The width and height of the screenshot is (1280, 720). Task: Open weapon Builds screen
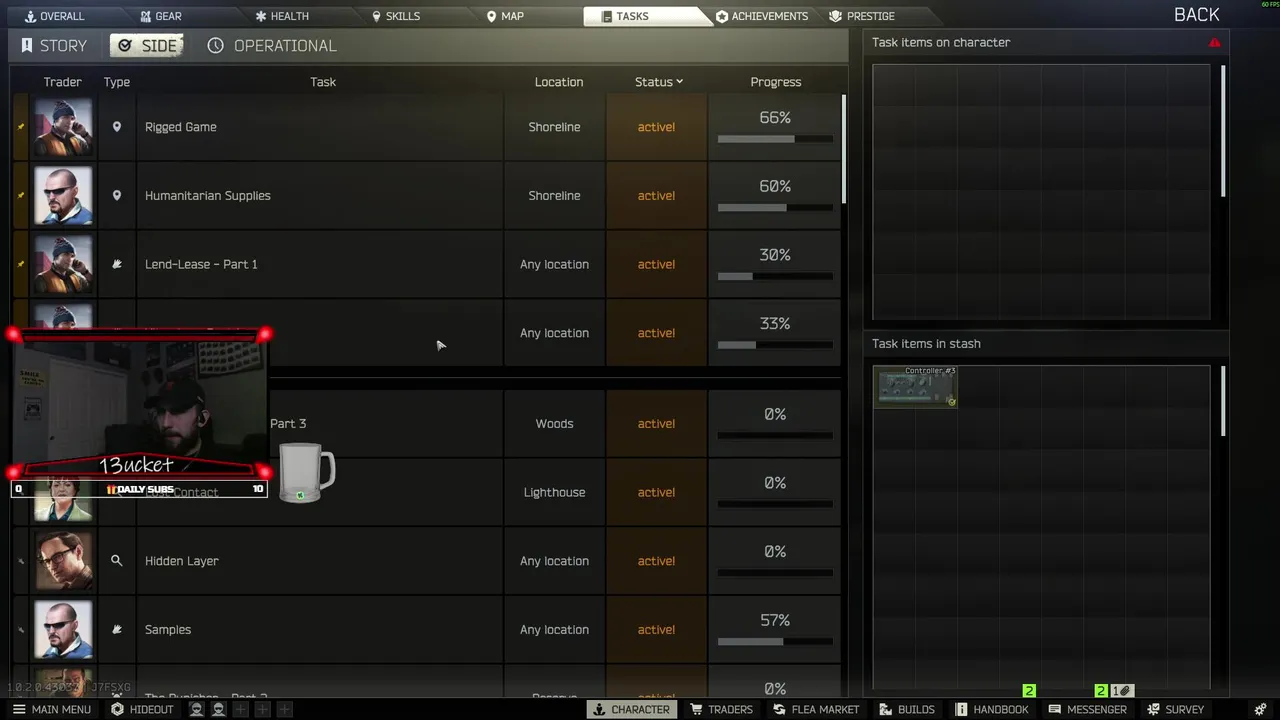pos(906,709)
